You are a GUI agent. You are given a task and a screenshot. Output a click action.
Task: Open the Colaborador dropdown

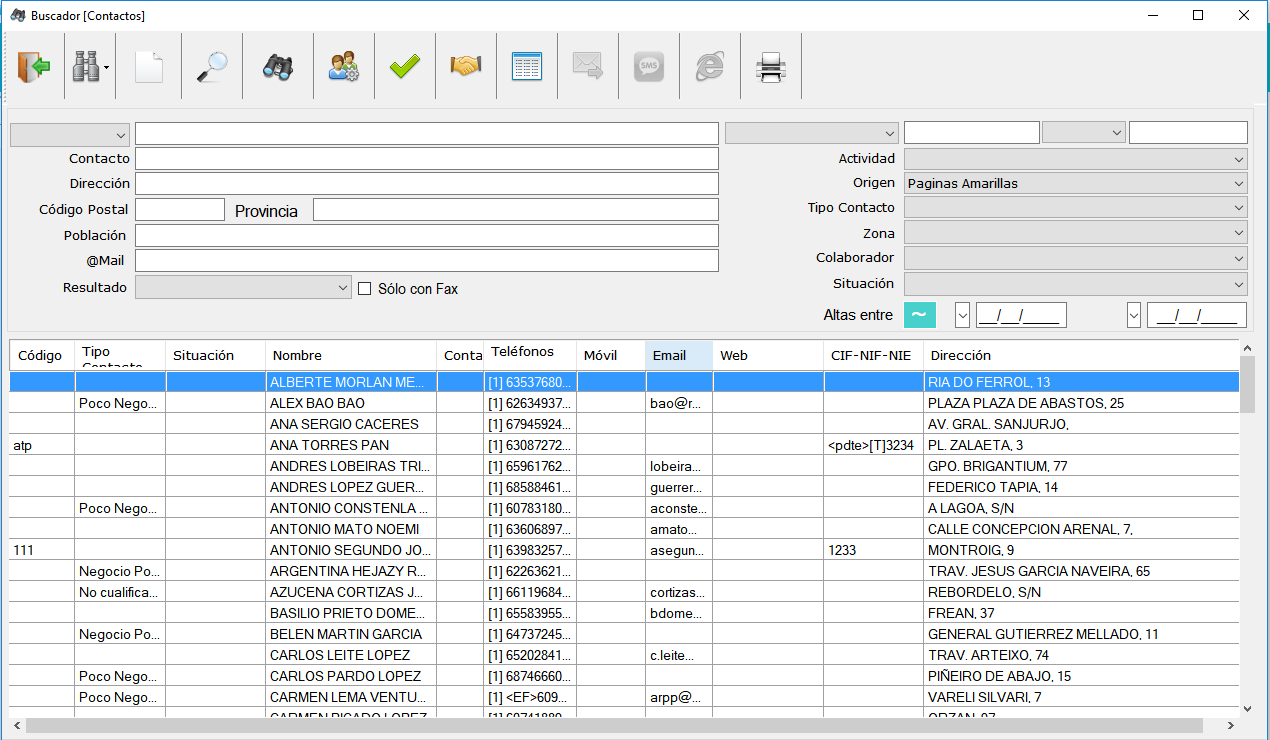[x=1076, y=257]
